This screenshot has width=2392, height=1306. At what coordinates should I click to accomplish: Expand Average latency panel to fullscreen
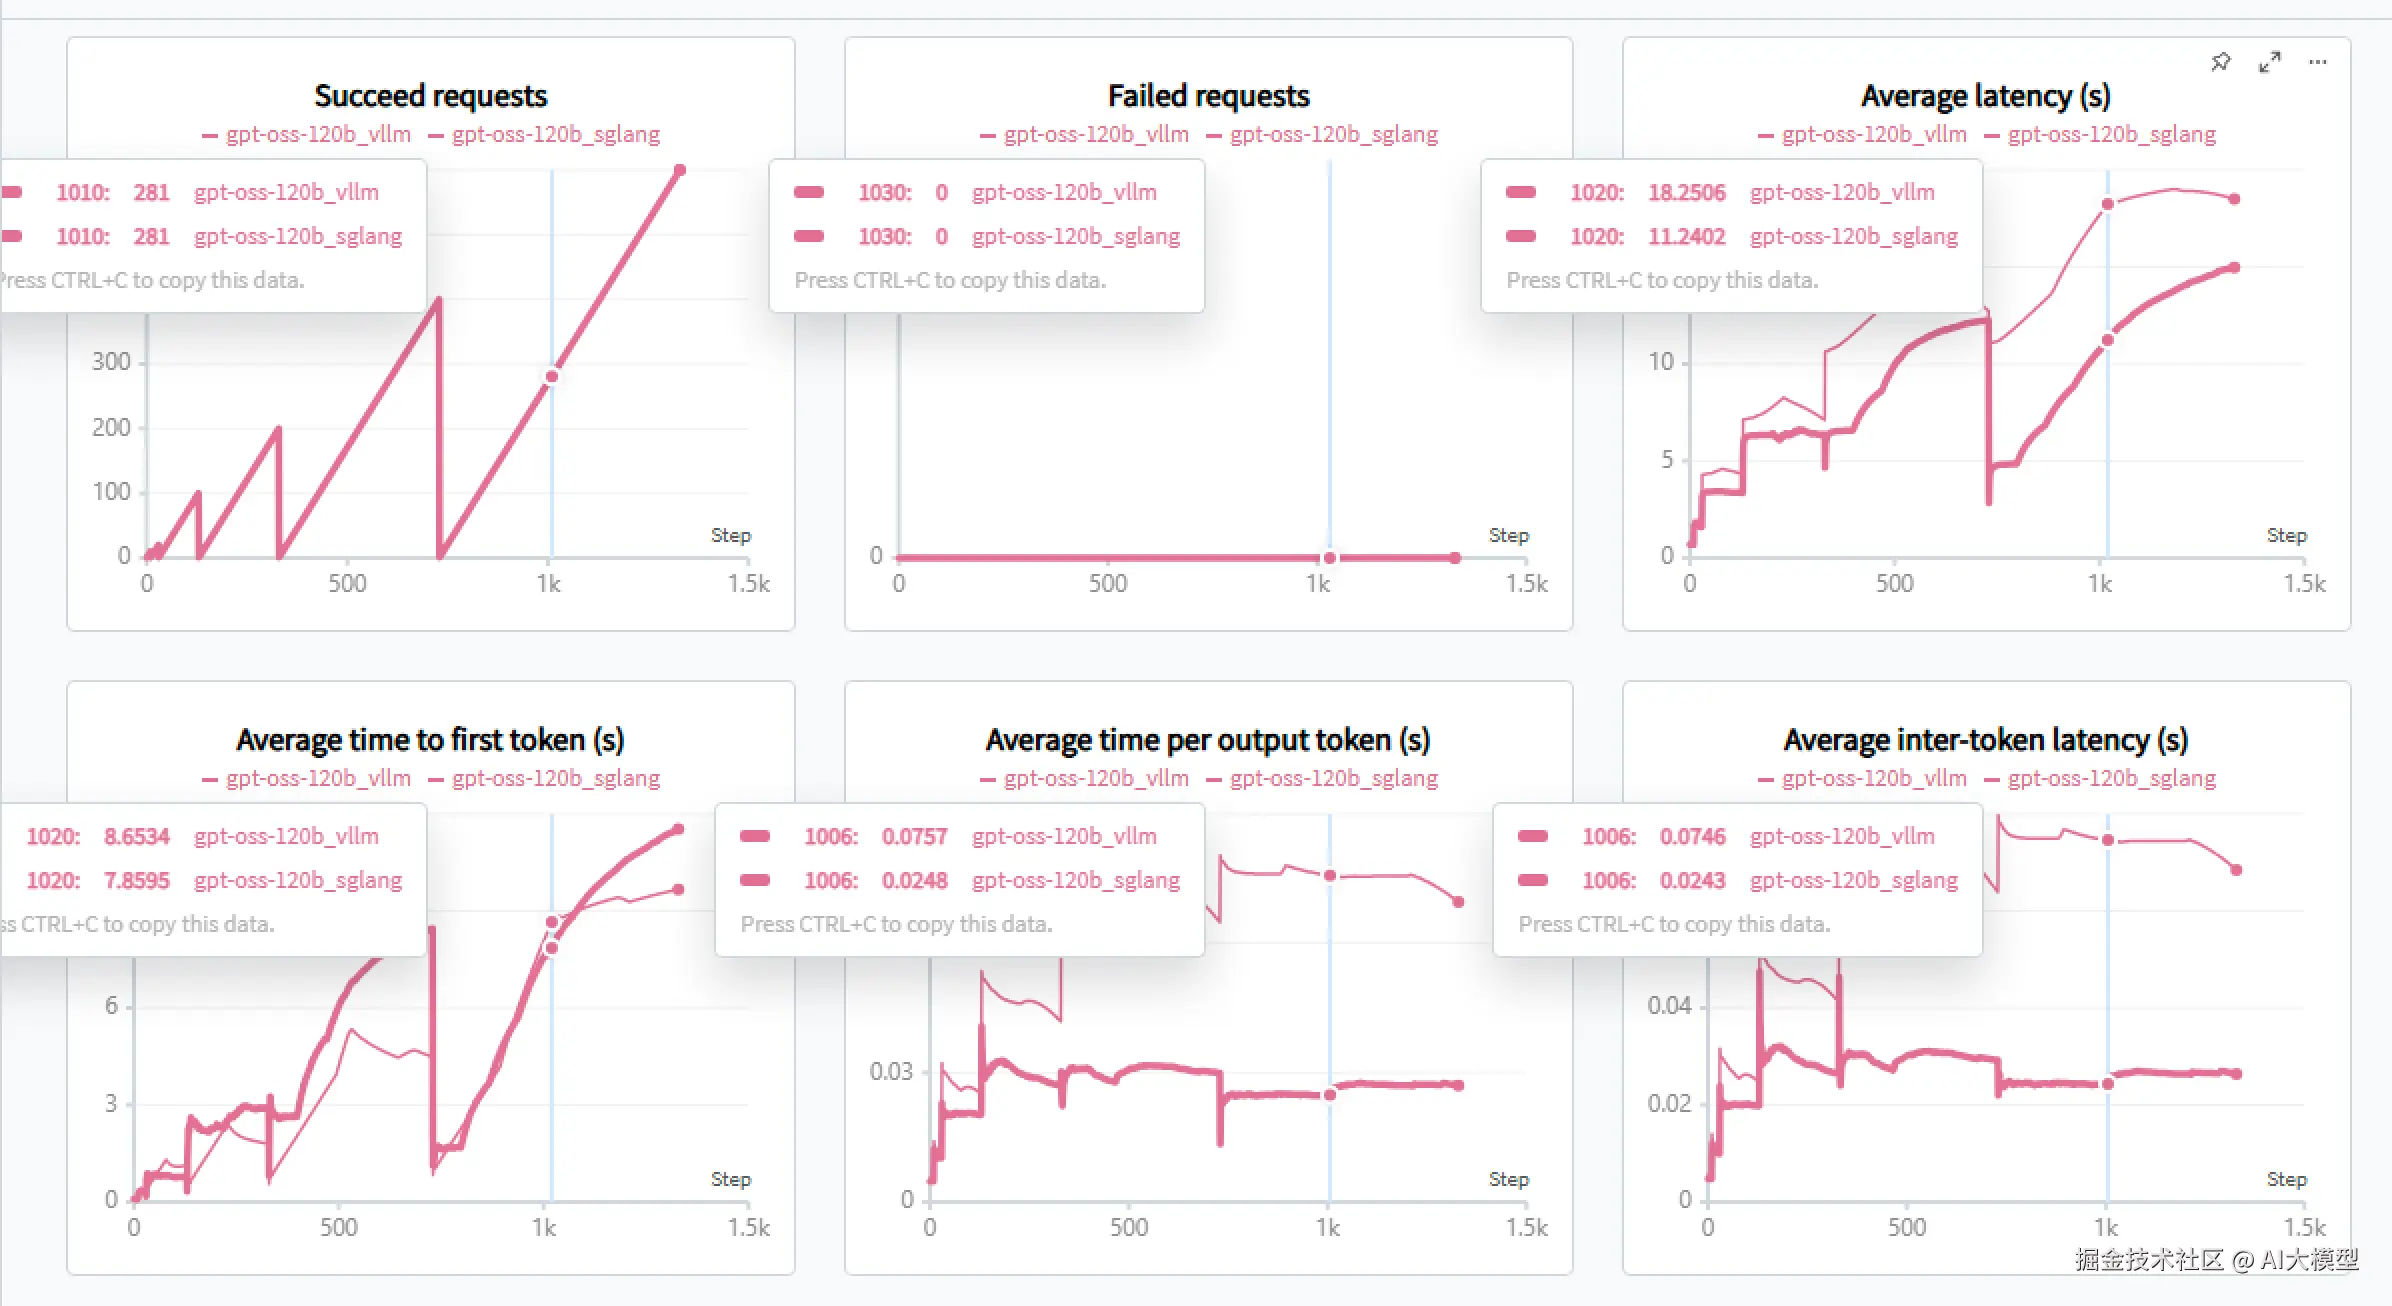[2270, 62]
